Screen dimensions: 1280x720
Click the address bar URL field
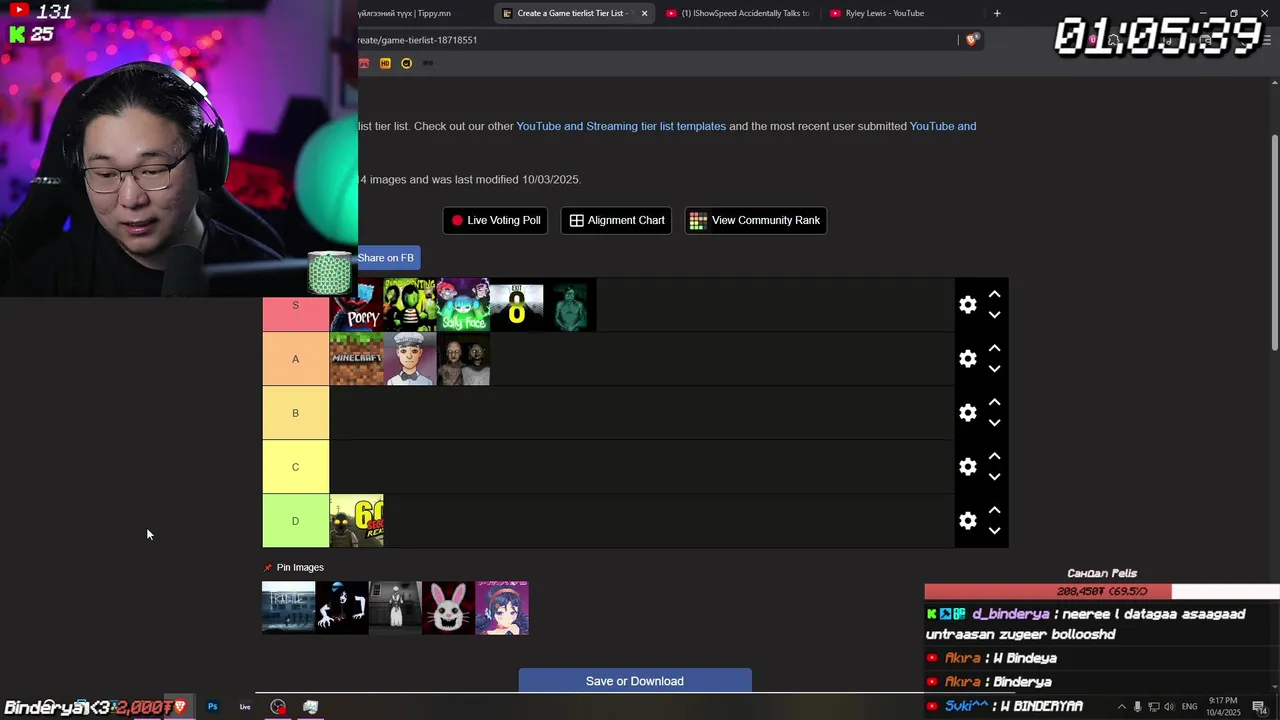(x=655, y=40)
